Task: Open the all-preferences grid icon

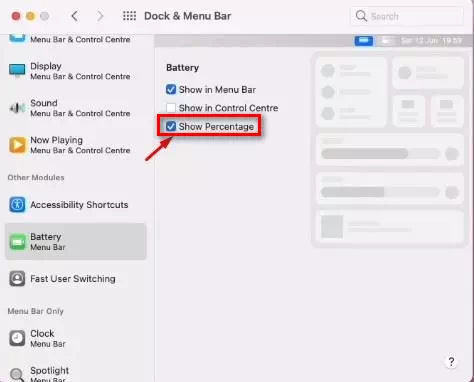Action: [129, 16]
